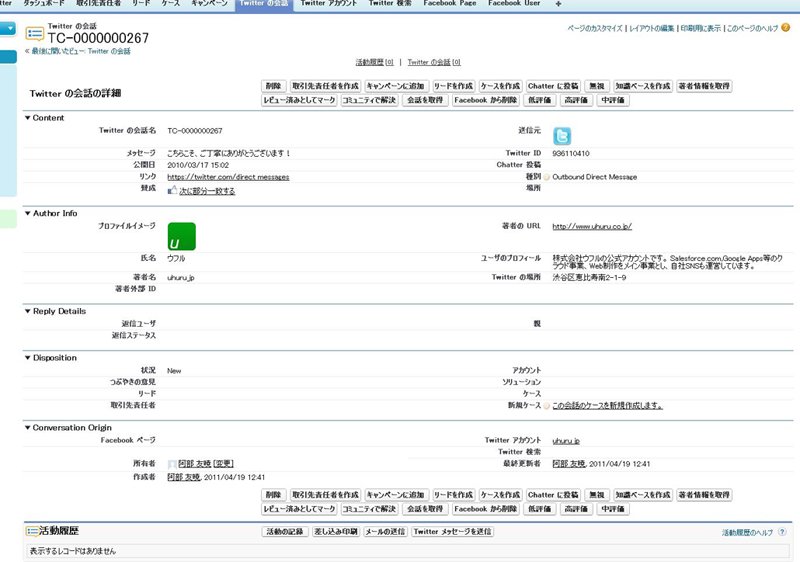This screenshot has height=562, width=800.
Task: Click キャンペーンに追加 in the upper button row
Action: point(395,86)
